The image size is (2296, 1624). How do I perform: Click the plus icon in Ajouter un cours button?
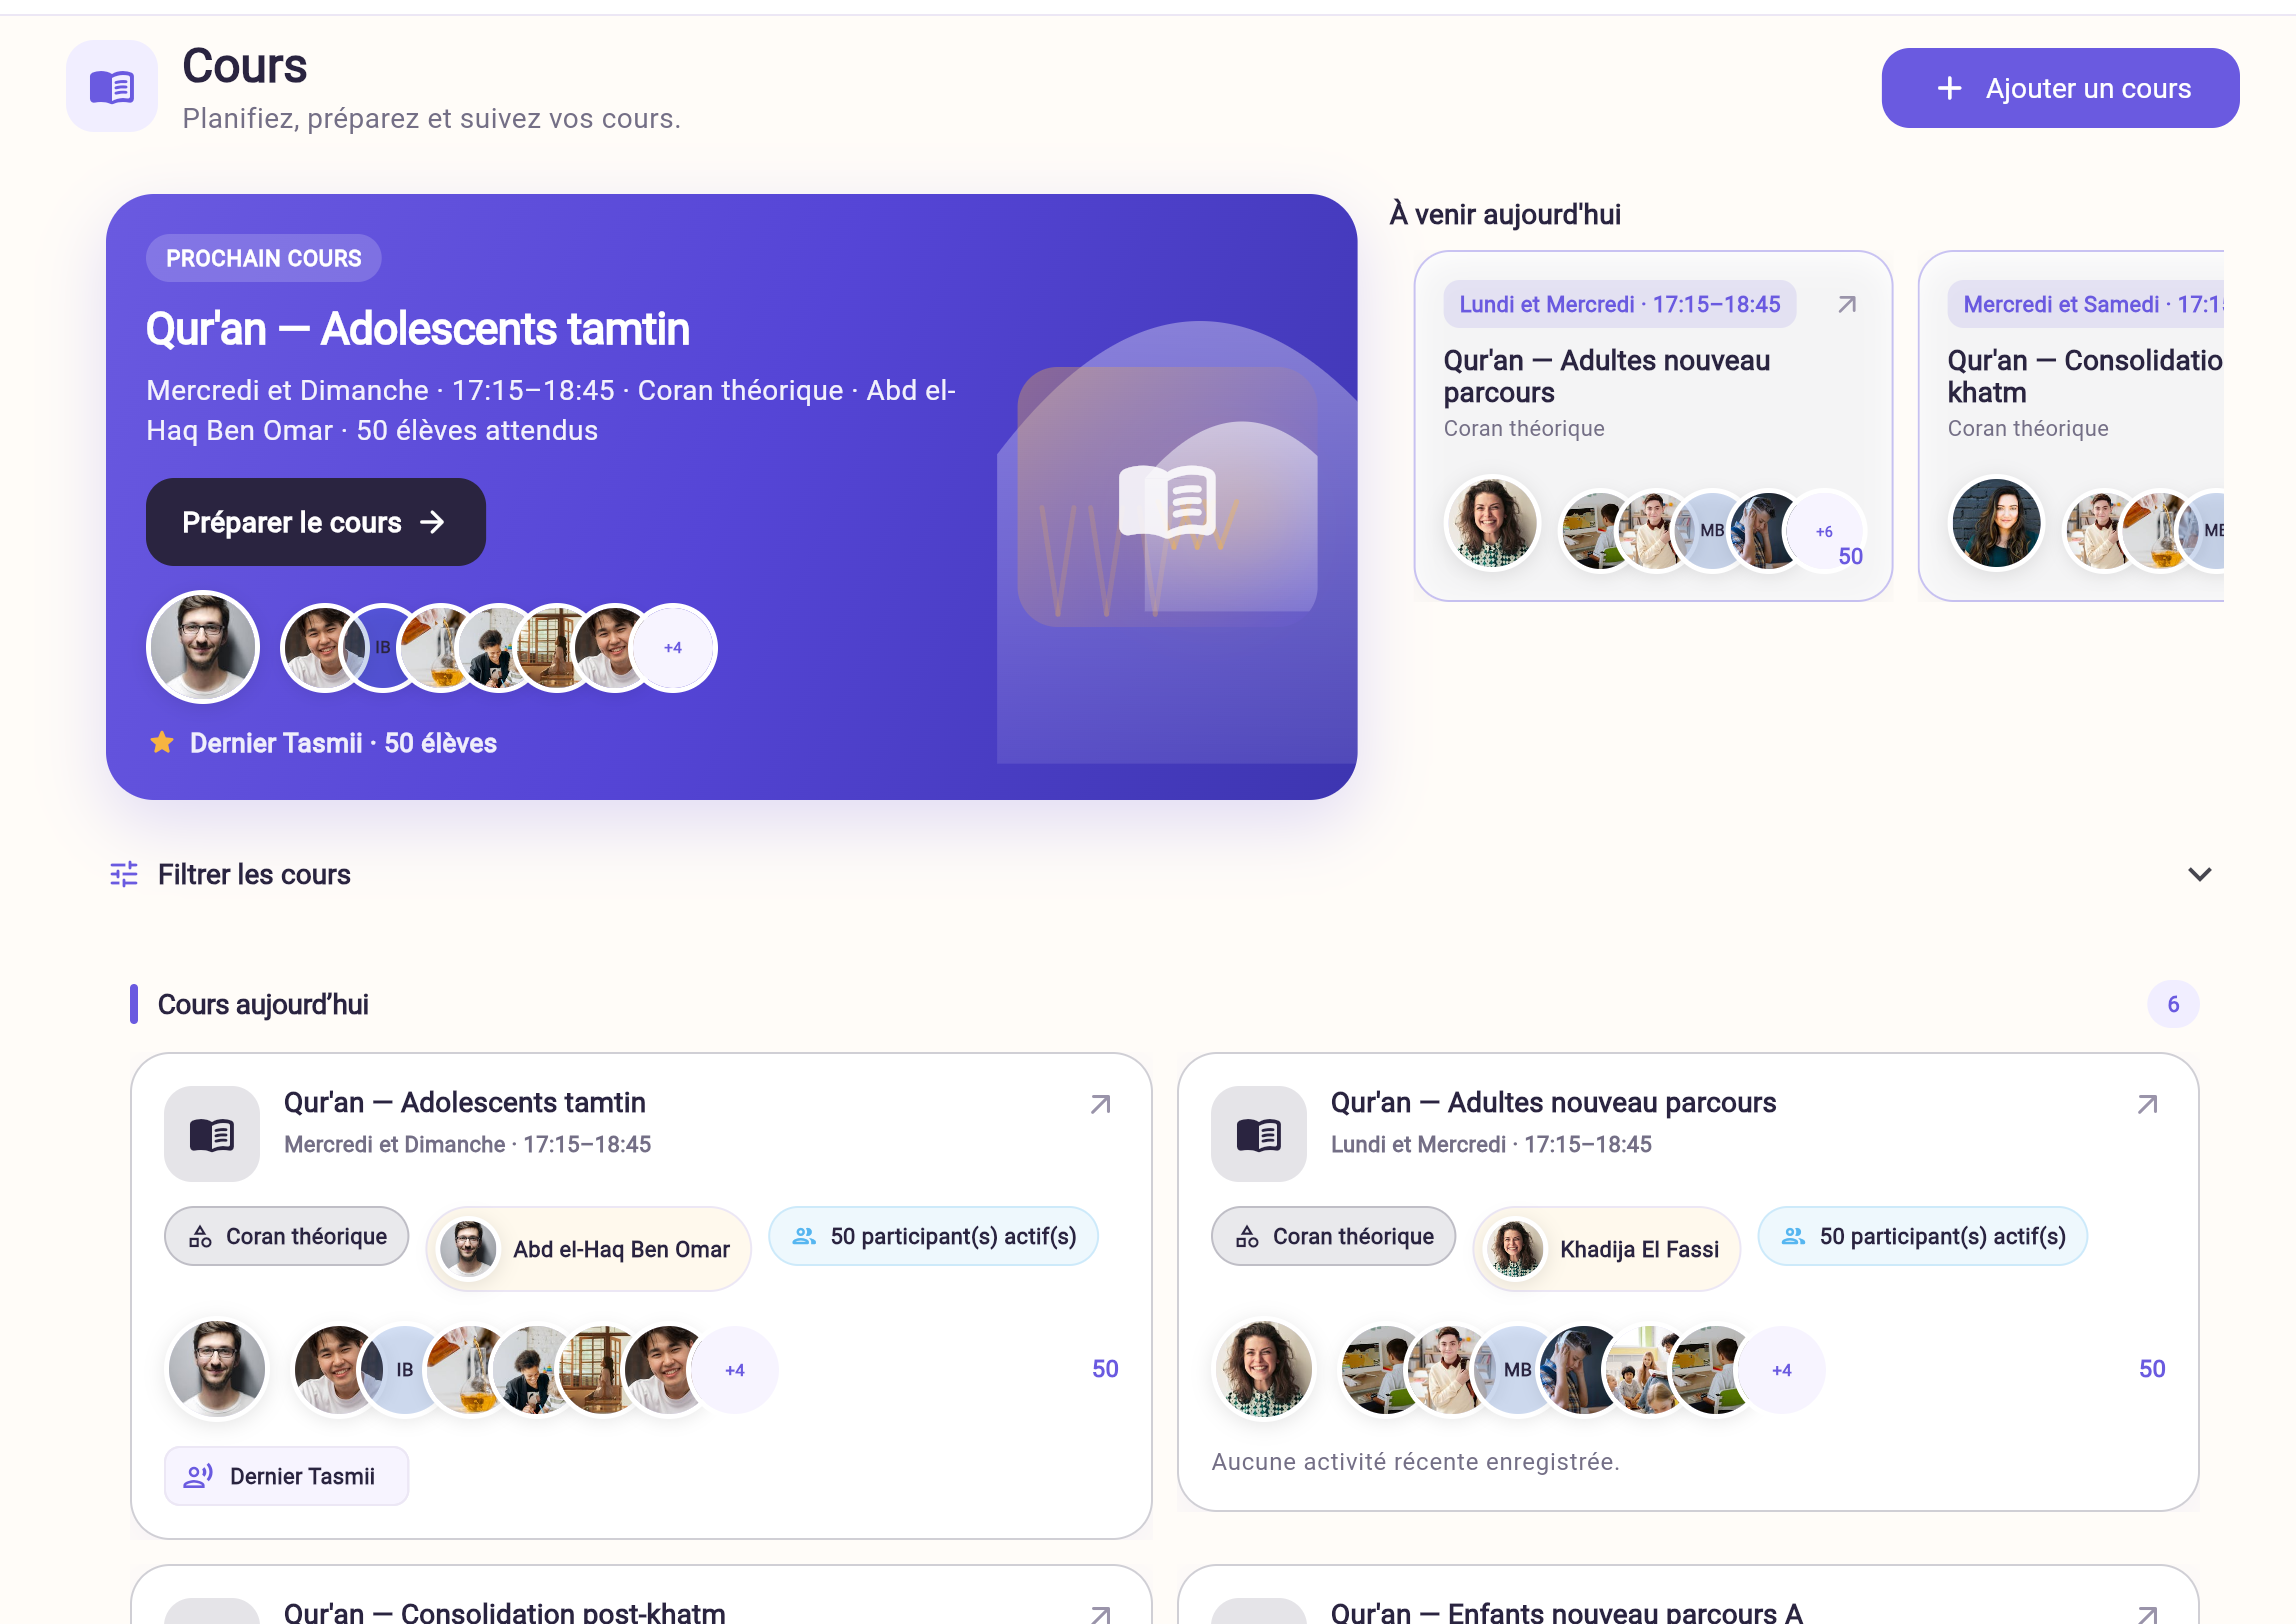[1950, 88]
